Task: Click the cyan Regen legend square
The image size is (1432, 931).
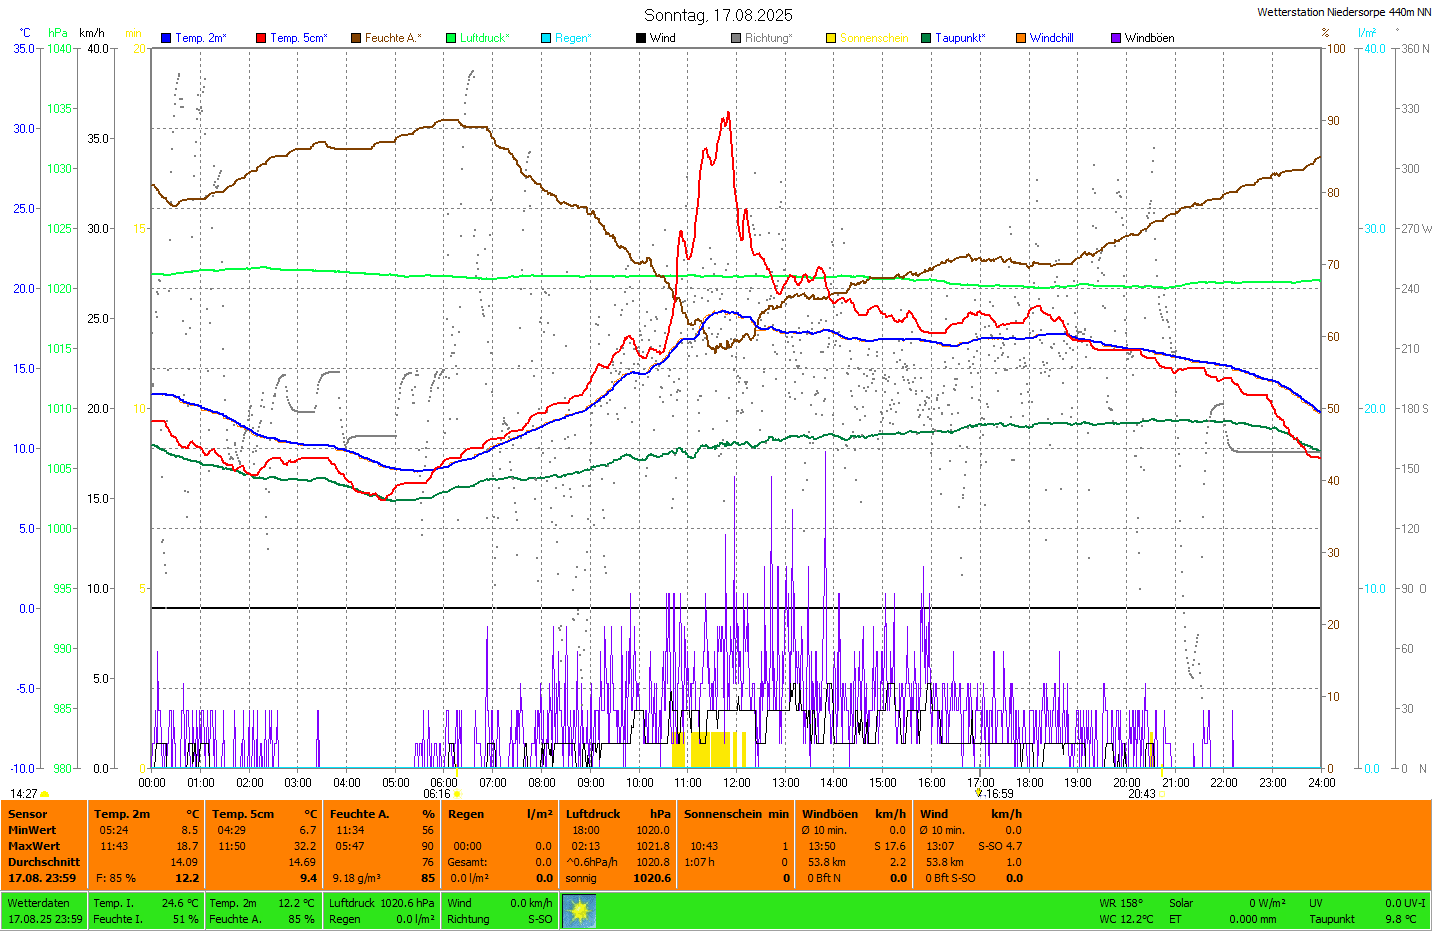Action: pyautogui.click(x=546, y=38)
